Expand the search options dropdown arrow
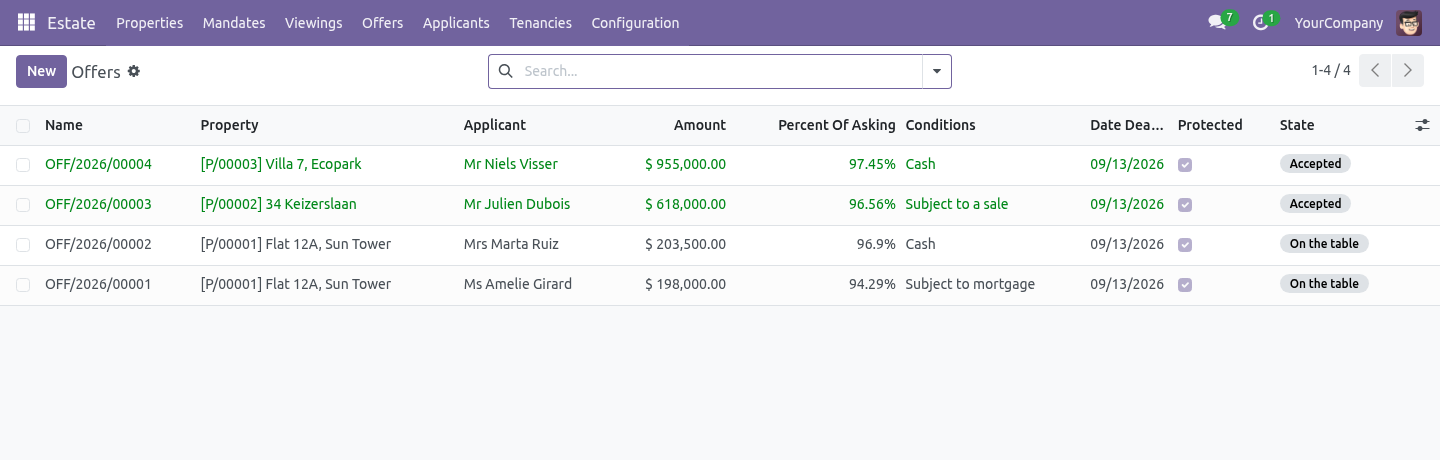Screen dimensions: 1440x460 tap(937, 71)
